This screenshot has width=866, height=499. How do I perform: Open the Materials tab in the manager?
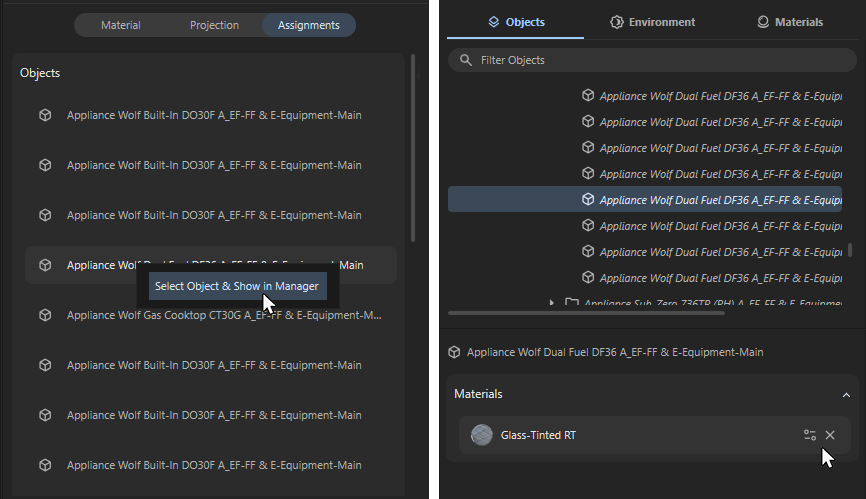pyautogui.click(x=790, y=22)
